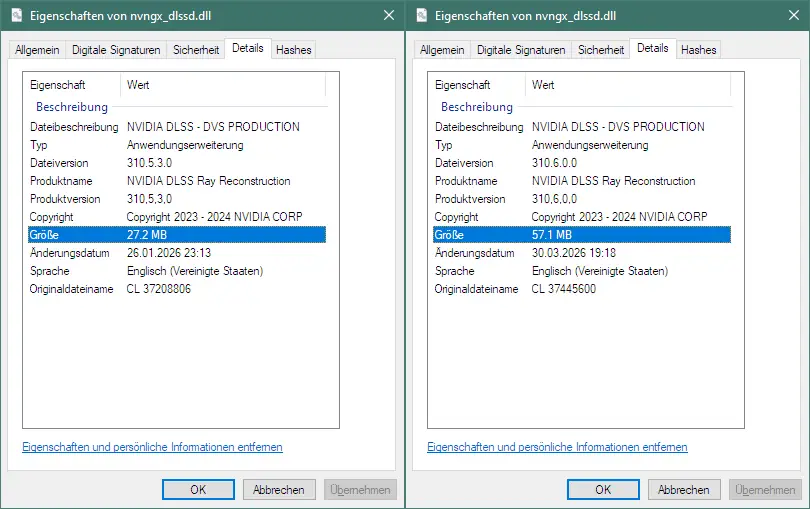Select Dateibeschreibung row in right window
The width and height of the screenshot is (810, 509).
click(582, 127)
